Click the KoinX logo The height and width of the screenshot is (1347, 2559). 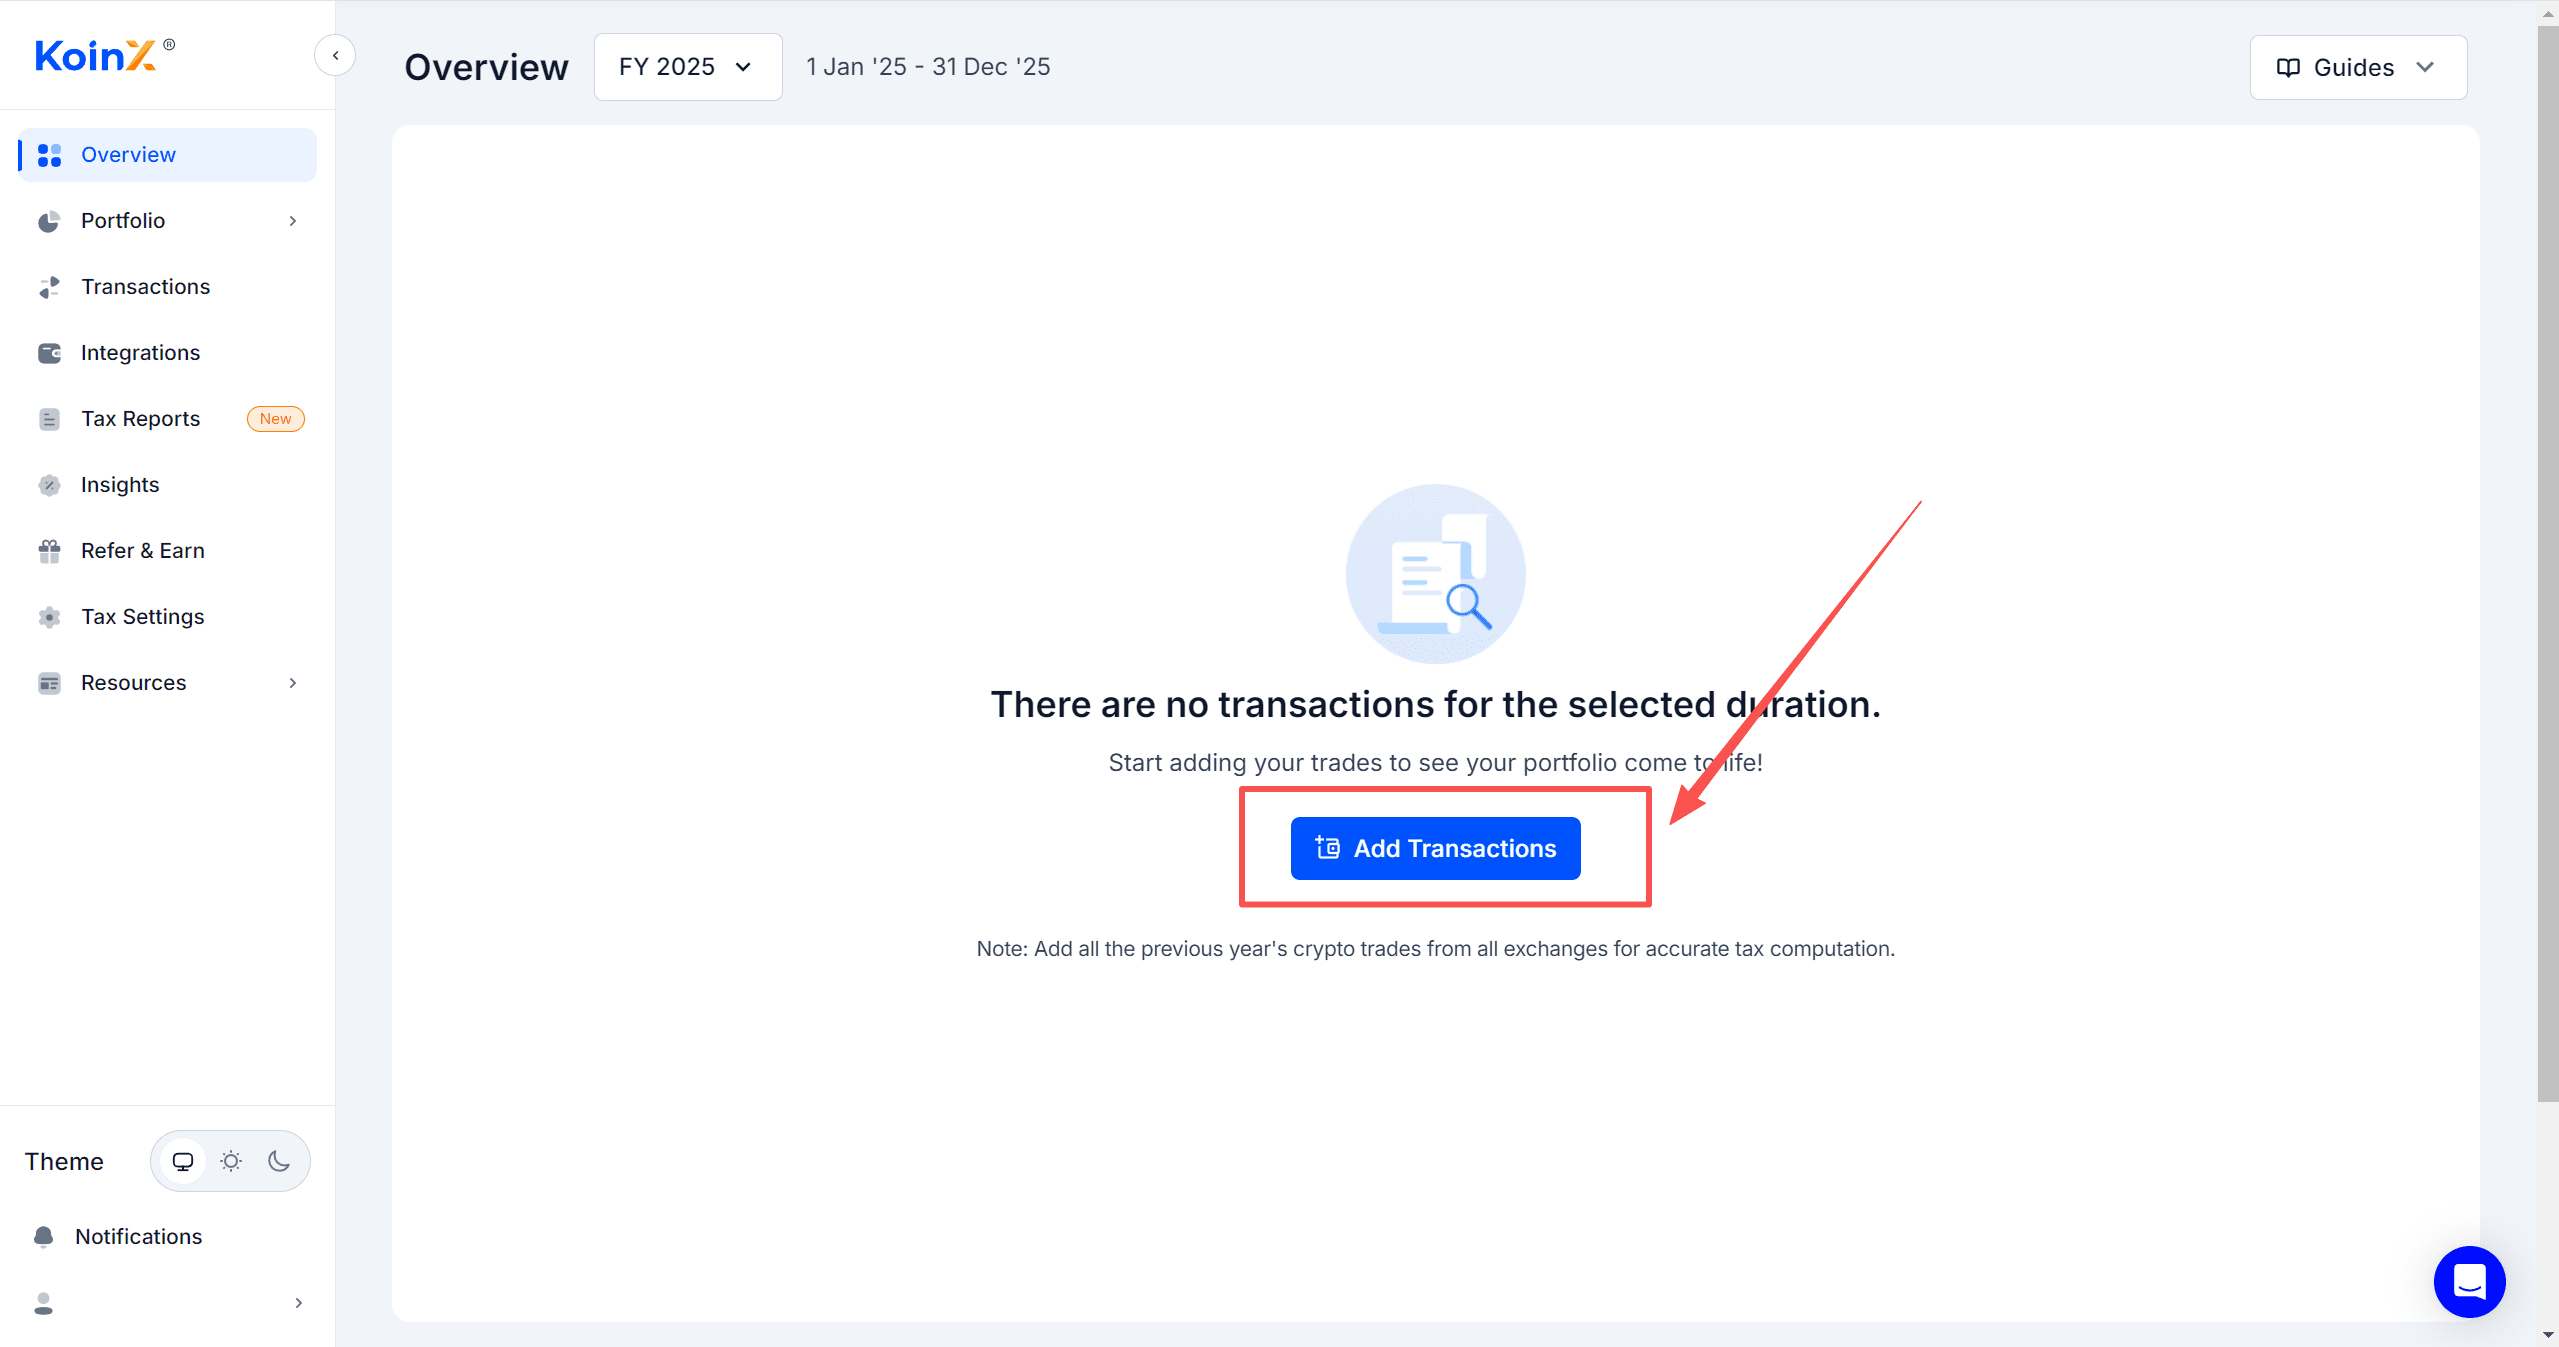[x=104, y=55]
